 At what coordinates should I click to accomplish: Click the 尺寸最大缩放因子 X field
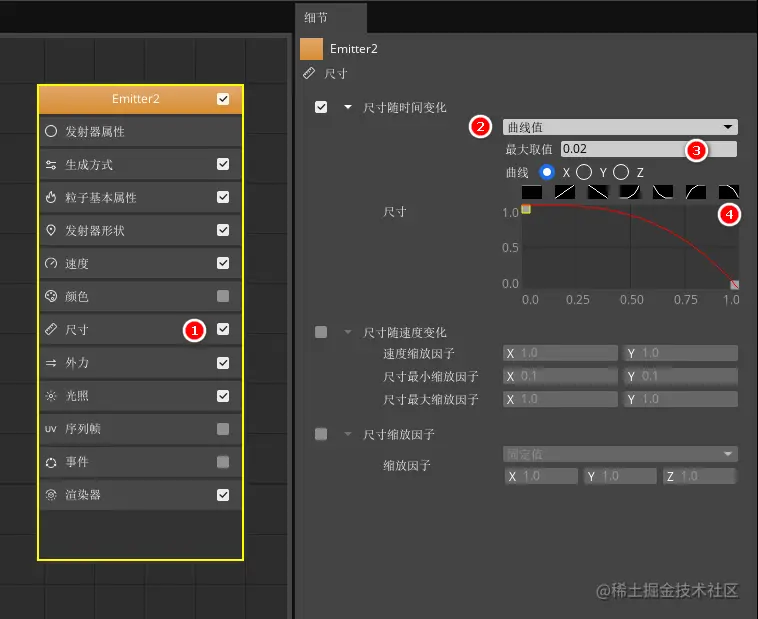coord(560,399)
